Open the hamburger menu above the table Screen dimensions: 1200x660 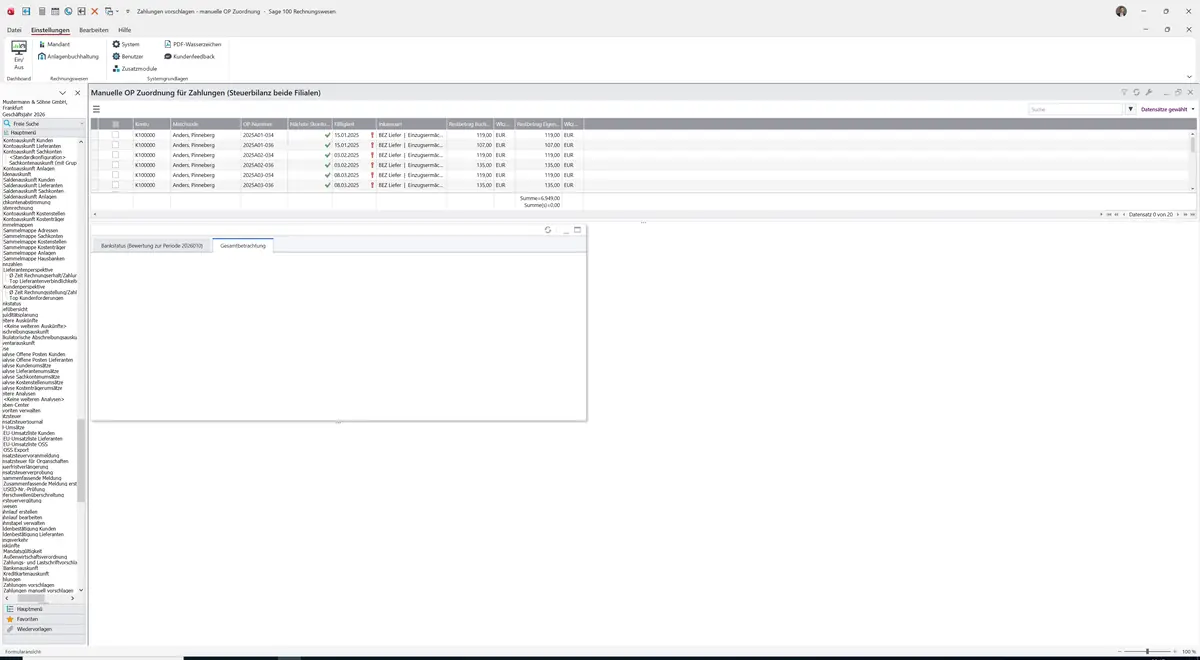click(97, 109)
